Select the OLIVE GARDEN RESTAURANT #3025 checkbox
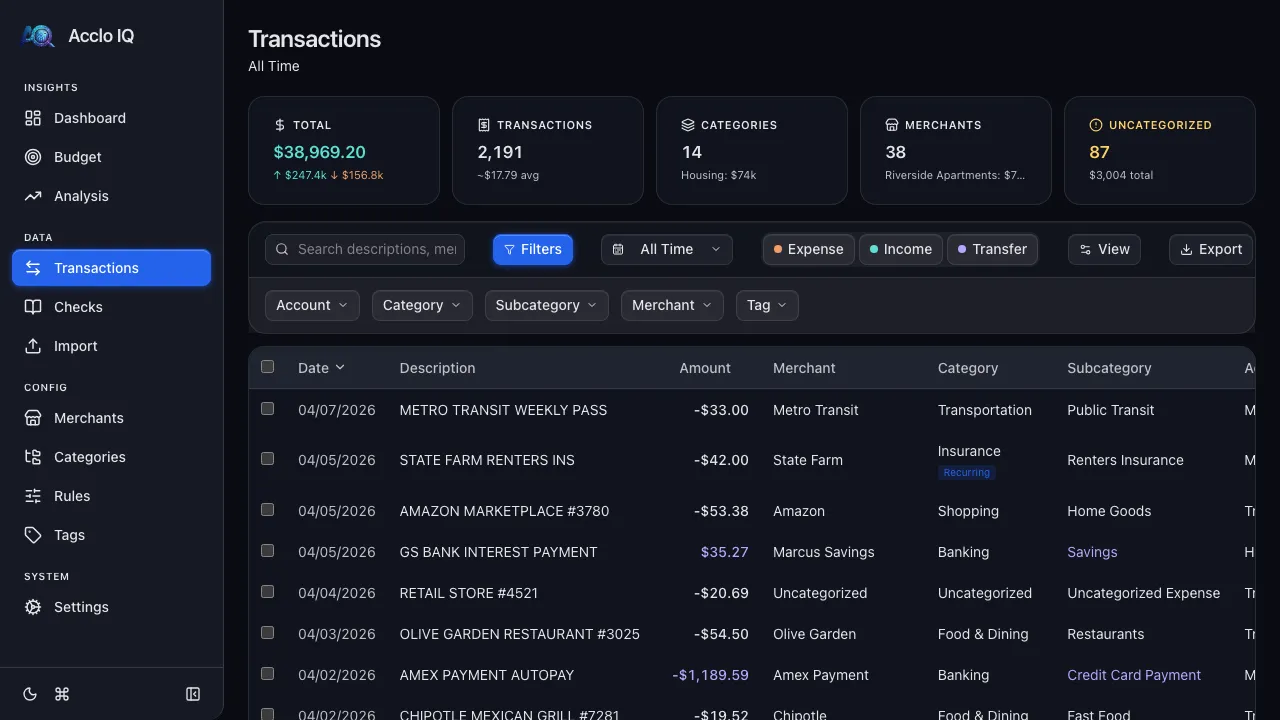1280x720 pixels. pyautogui.click(x=267, y=633)
